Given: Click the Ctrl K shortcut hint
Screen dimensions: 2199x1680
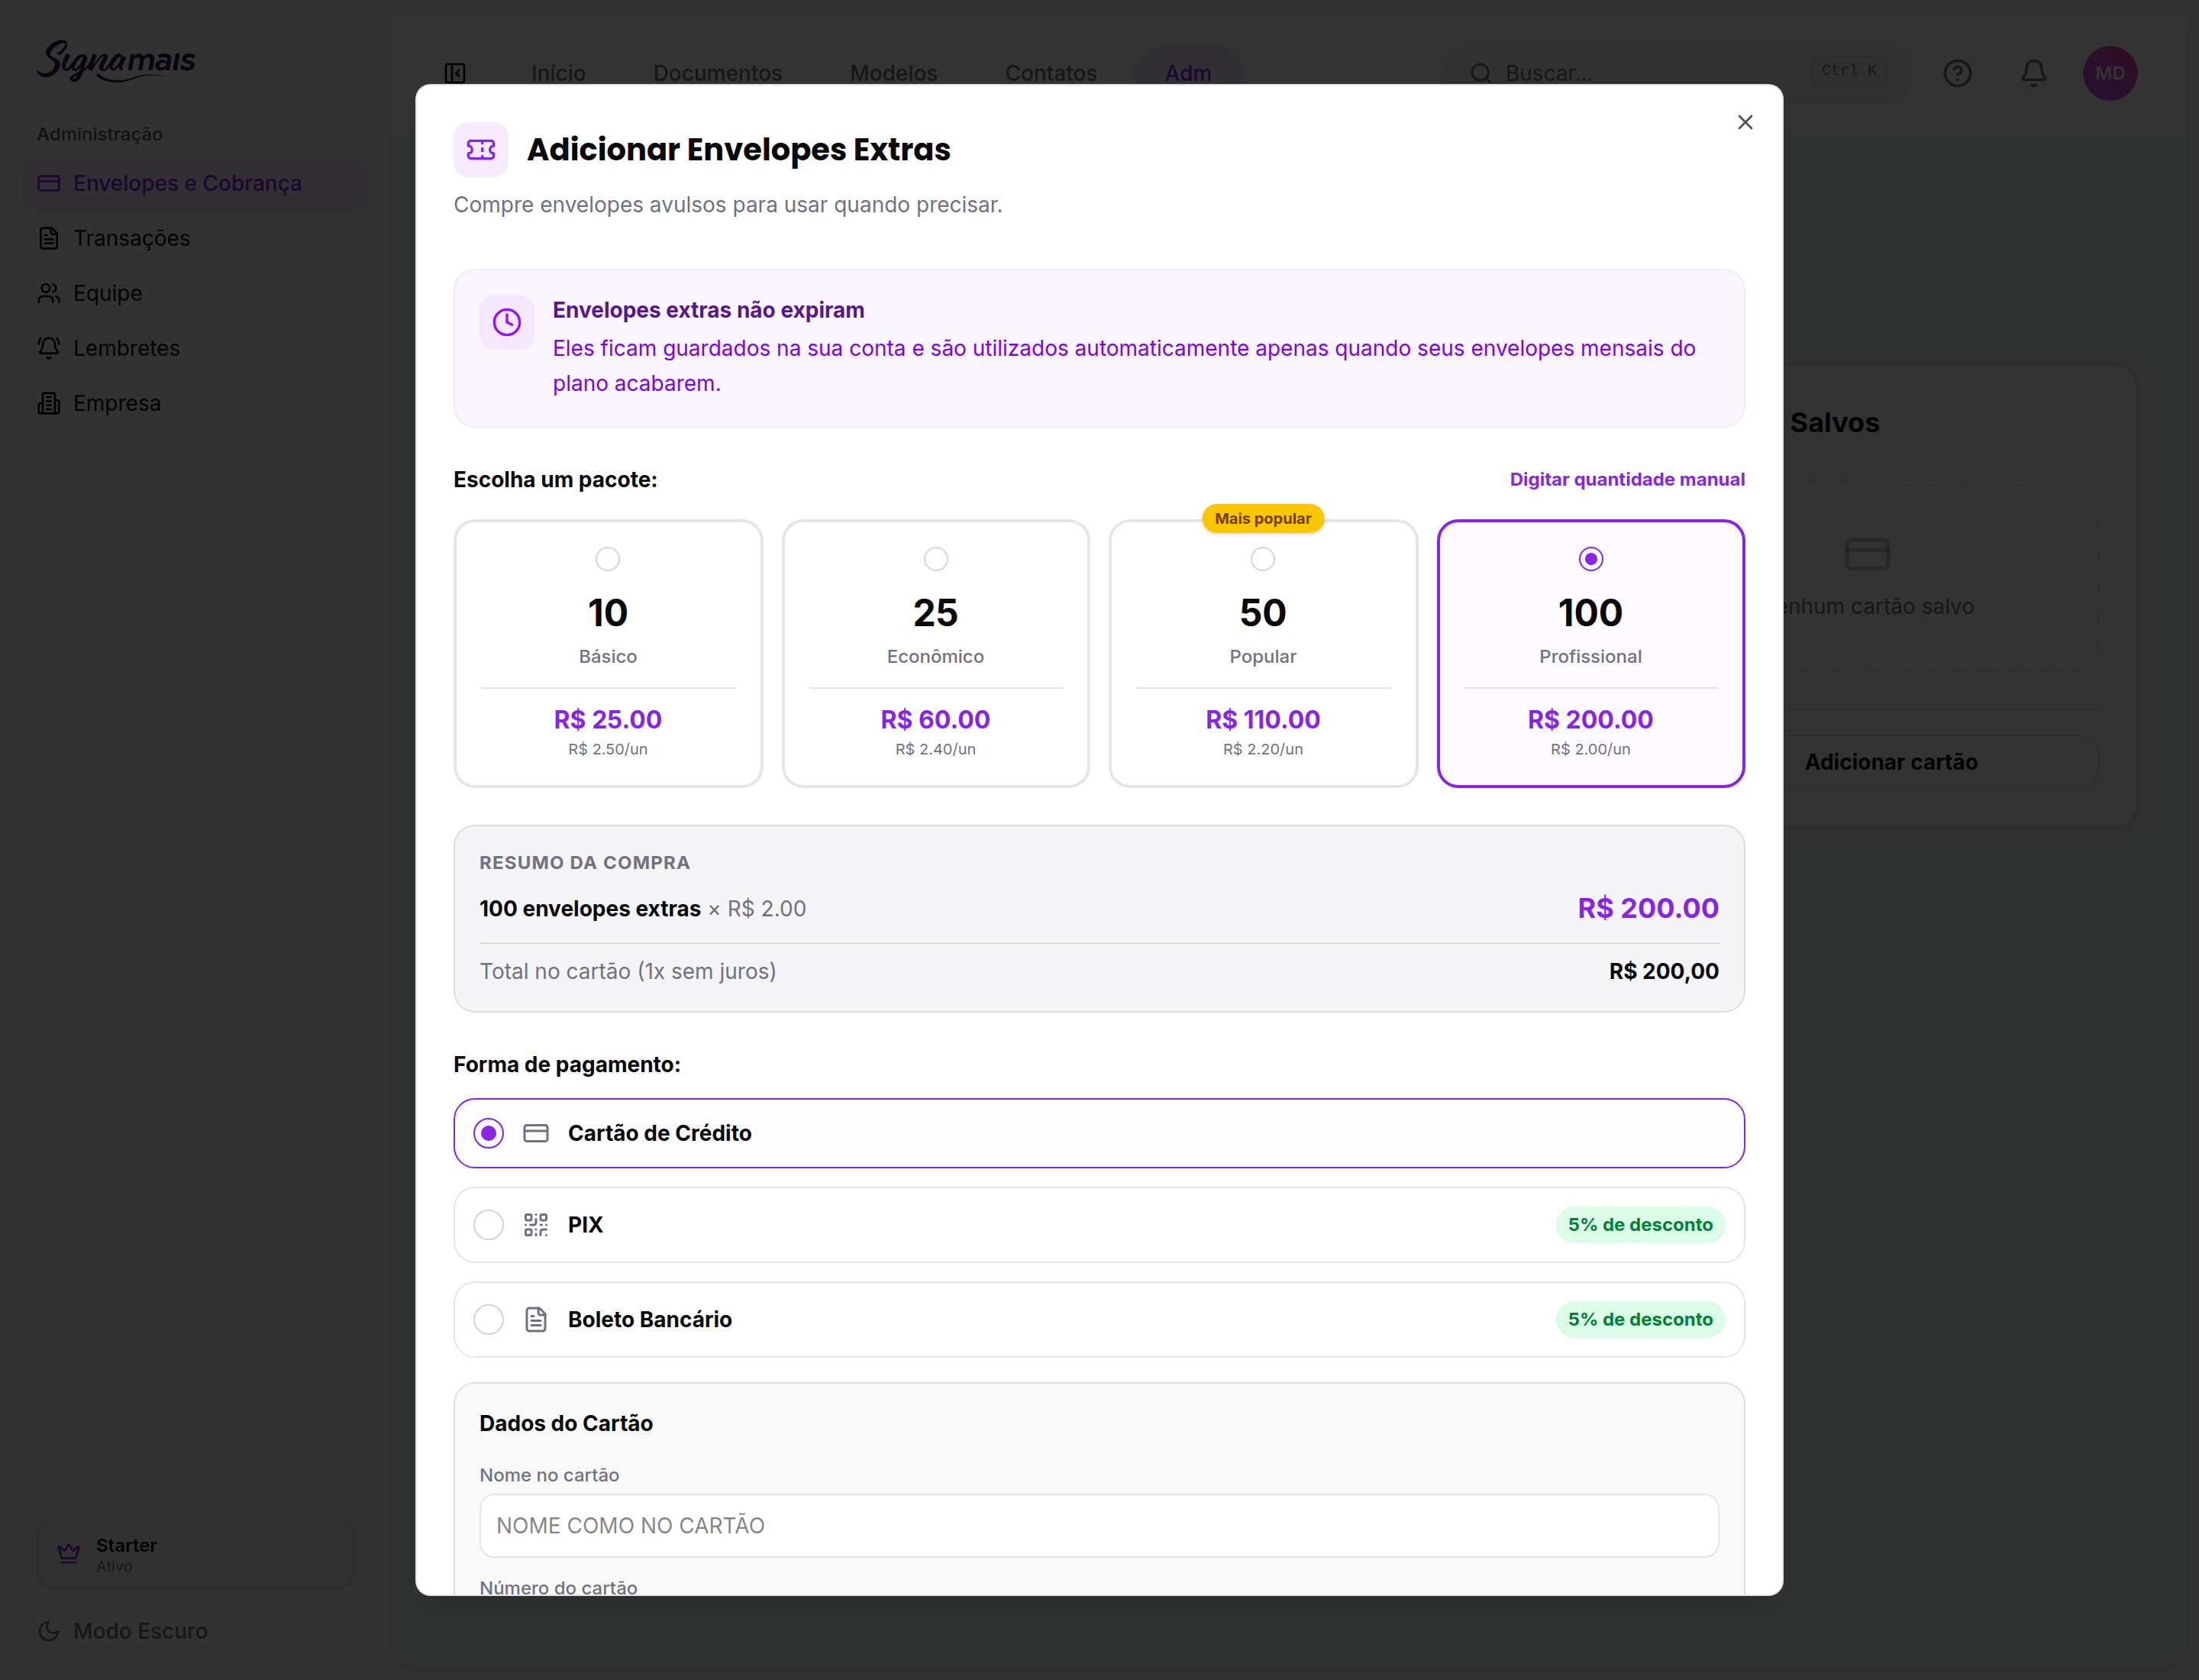Looking at the screenshot, I should [1849, 70].
